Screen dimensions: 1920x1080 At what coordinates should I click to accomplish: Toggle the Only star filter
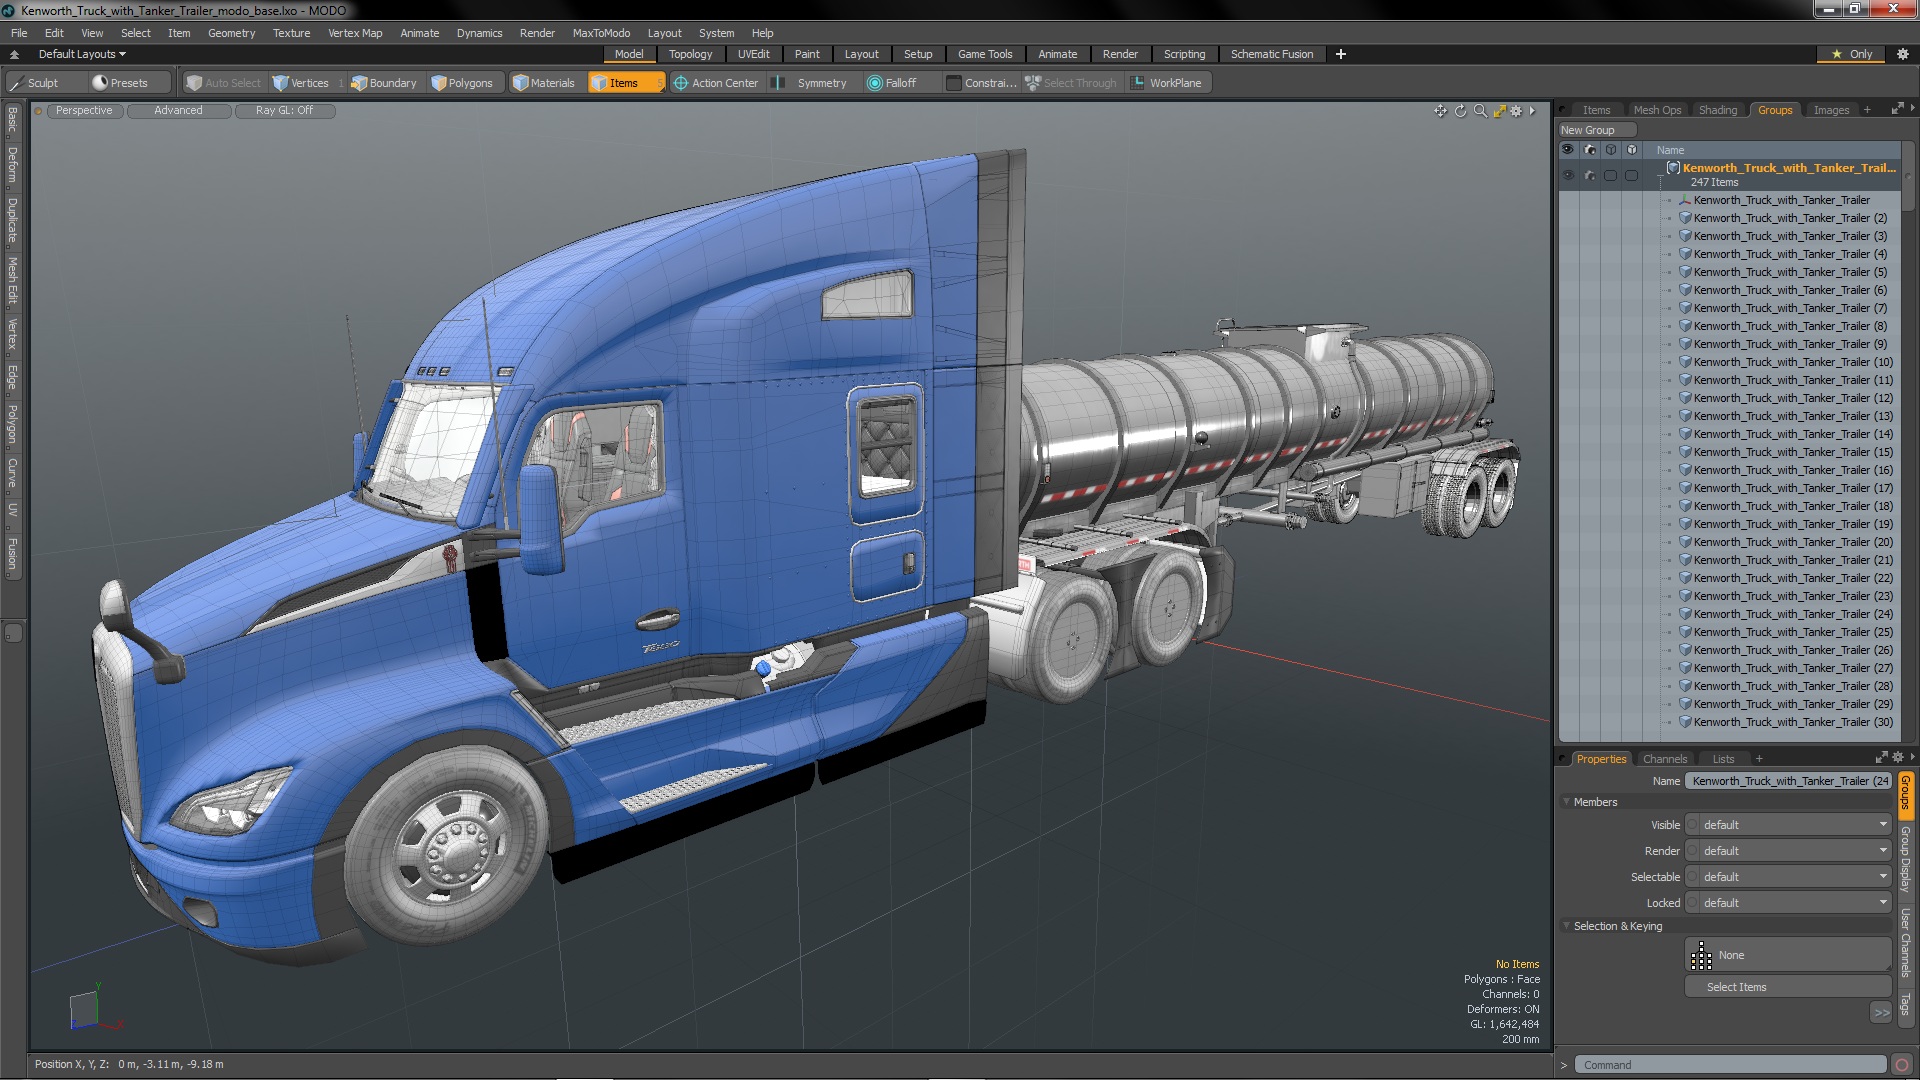pyautogui.click(x=1852, y=54)
